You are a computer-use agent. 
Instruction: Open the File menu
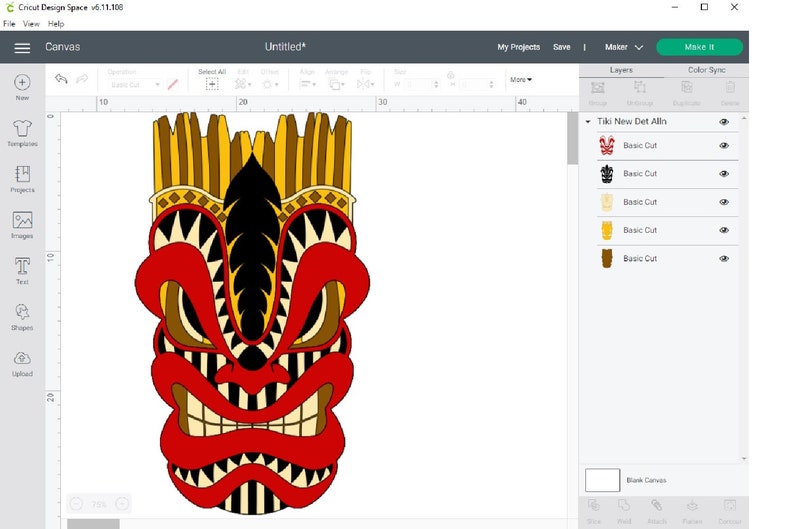[x=9, y=24]
